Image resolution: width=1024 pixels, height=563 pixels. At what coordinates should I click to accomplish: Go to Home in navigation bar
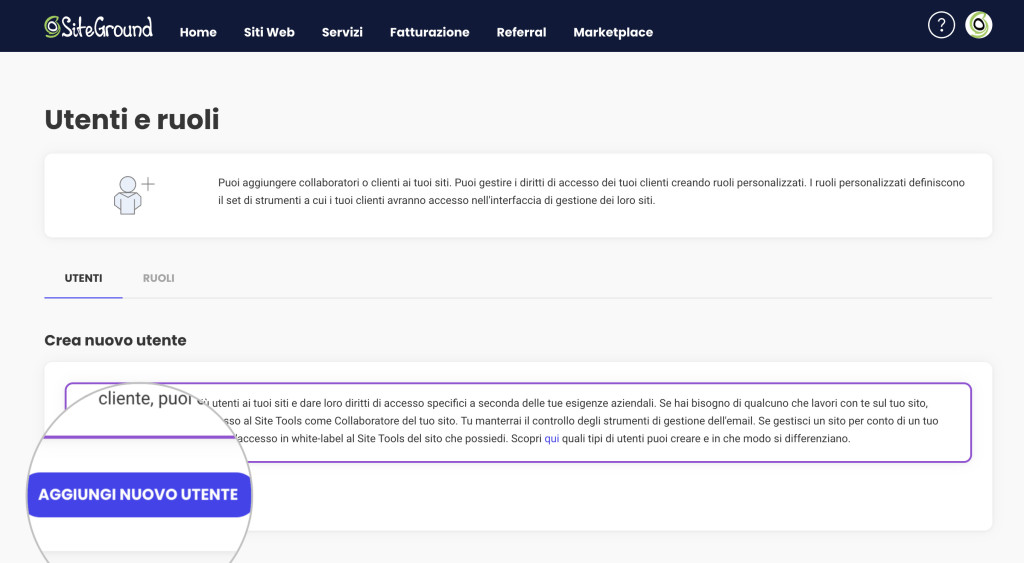point(198,32)
